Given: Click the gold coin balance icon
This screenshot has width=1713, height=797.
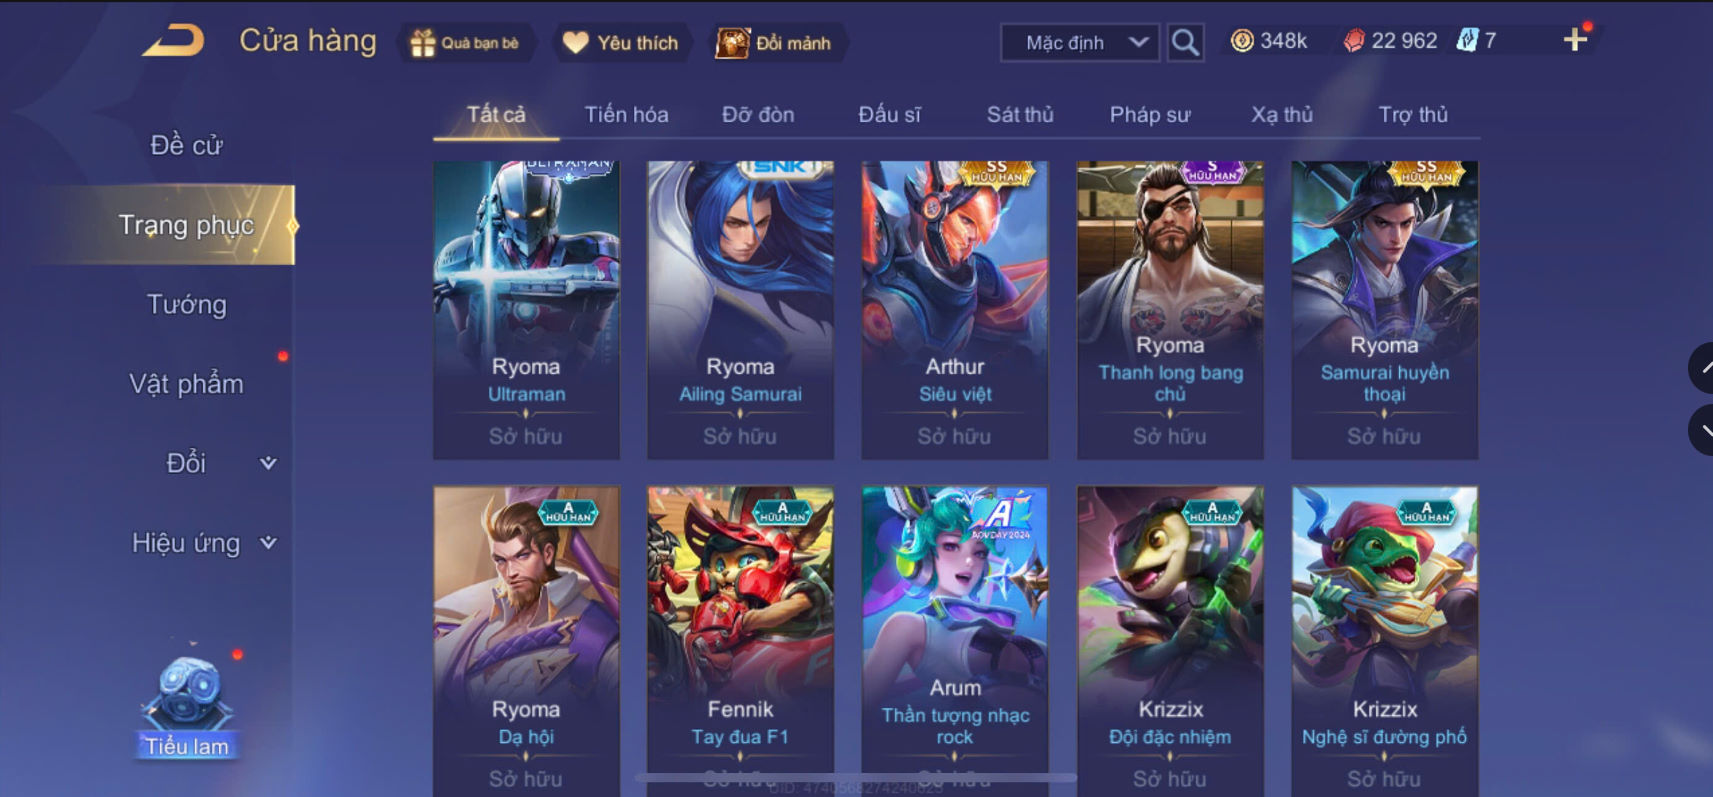Looking at the screenshot, I should click(x=1242, y=41).
